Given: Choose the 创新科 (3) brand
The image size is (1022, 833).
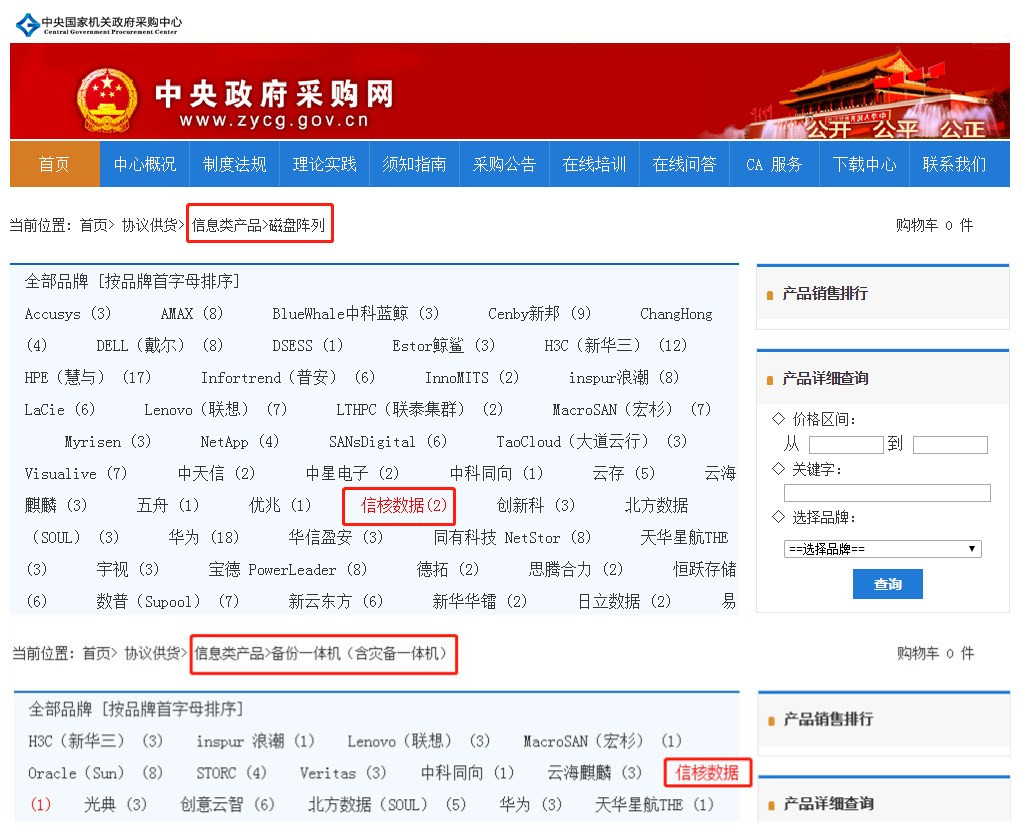Looking at the screenshot, I should (536, 506).
